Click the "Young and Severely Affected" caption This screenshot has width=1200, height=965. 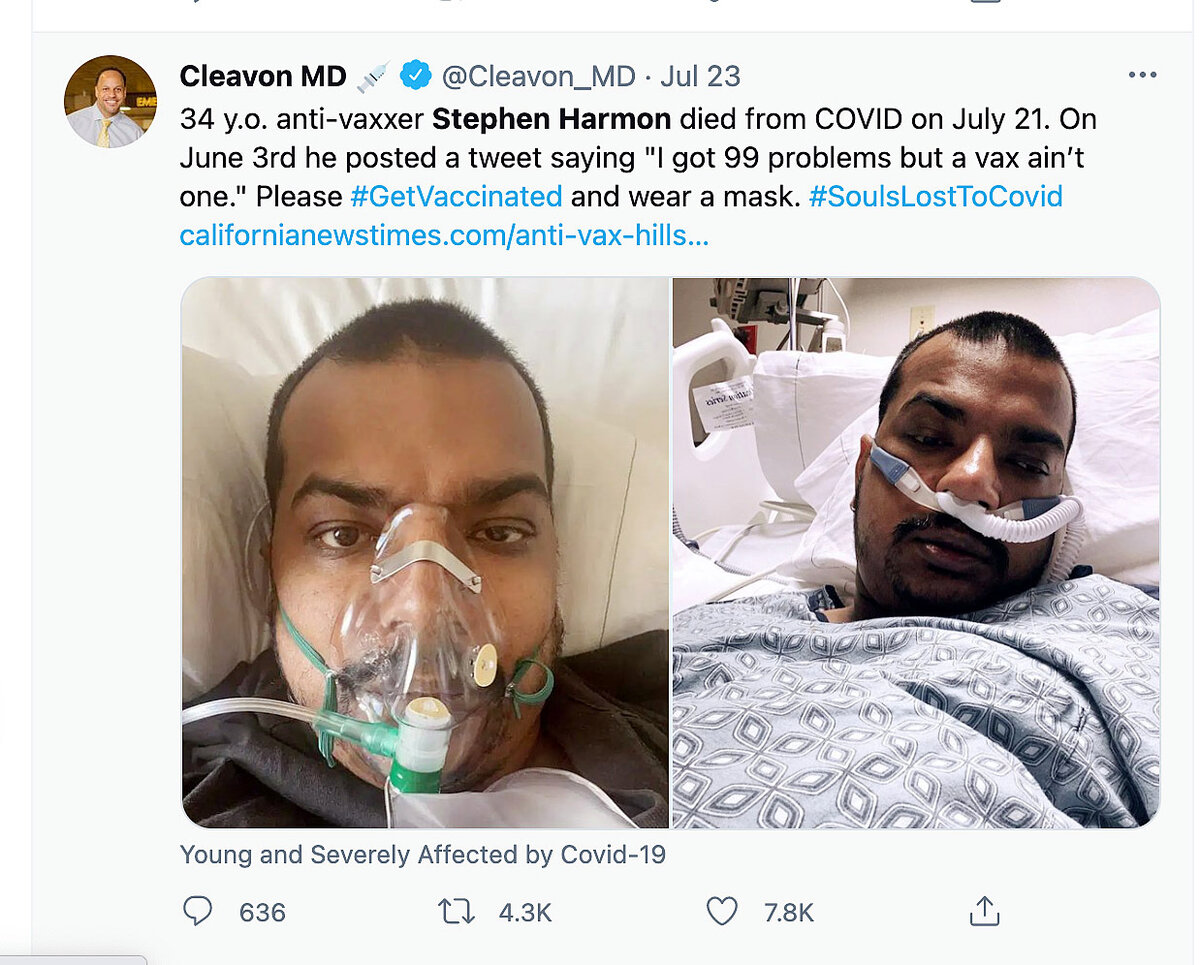[x=422, y=855]
